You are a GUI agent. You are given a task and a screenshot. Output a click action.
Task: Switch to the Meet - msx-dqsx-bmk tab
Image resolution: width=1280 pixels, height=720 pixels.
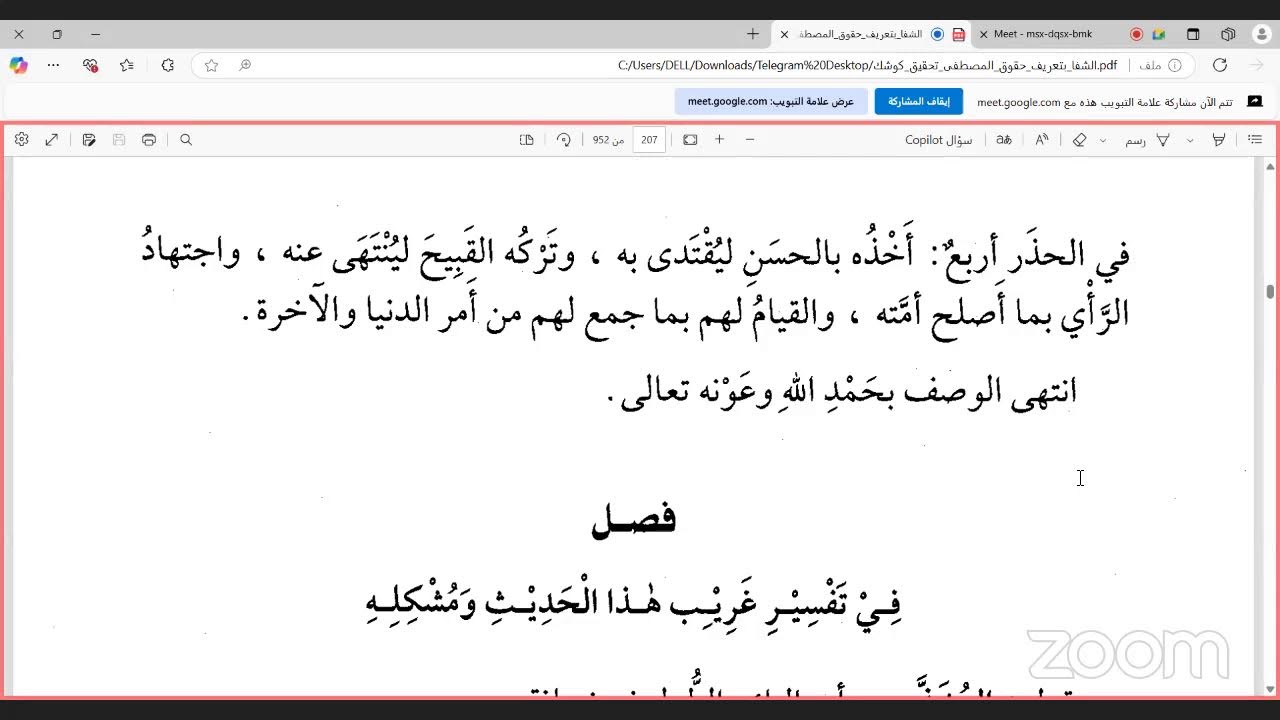click(1043, 34)
